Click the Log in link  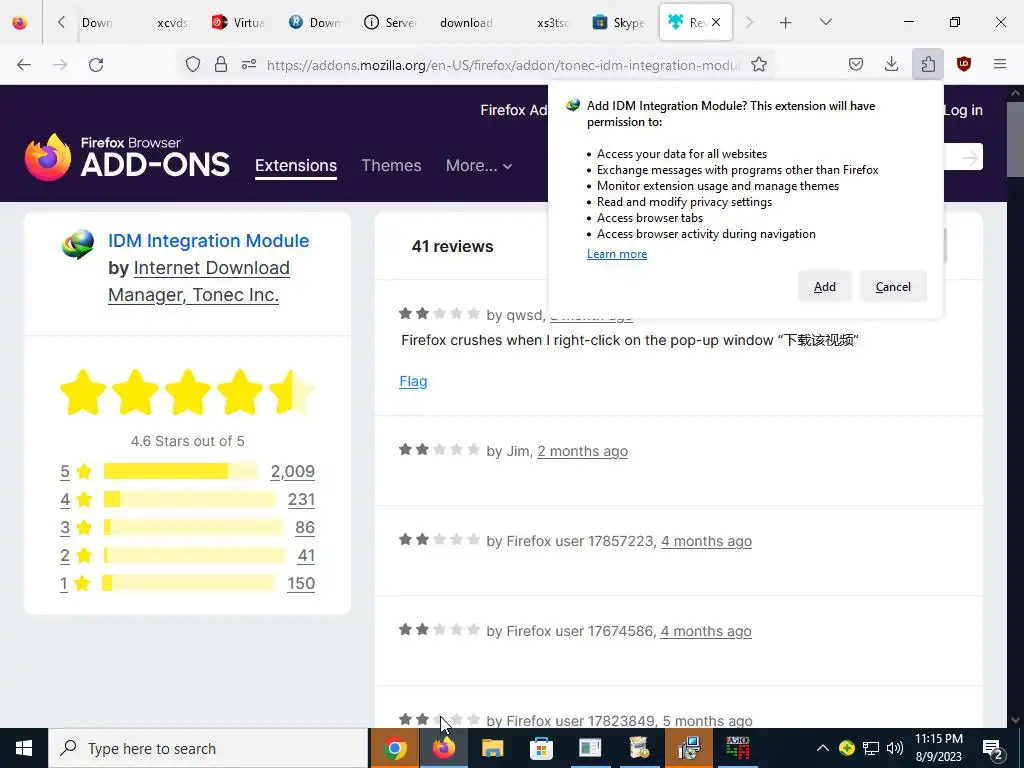[963, 110]
